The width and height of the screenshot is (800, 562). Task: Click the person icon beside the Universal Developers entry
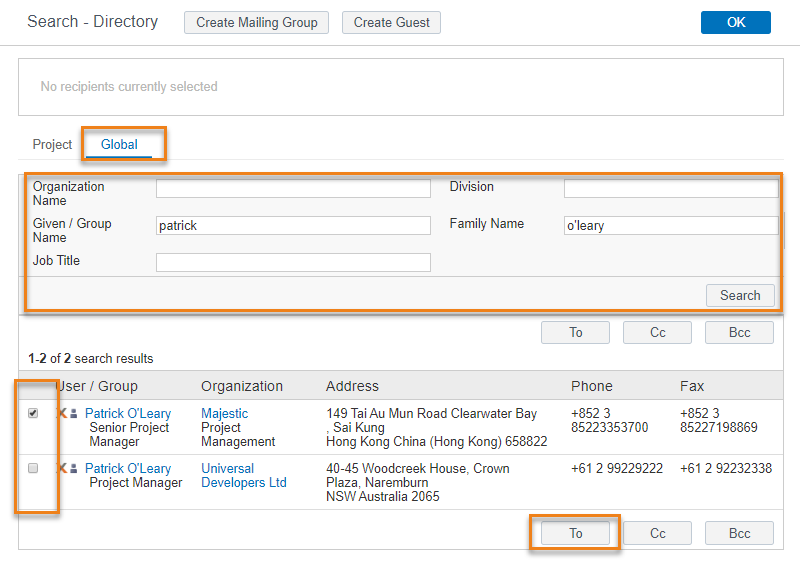74,469
